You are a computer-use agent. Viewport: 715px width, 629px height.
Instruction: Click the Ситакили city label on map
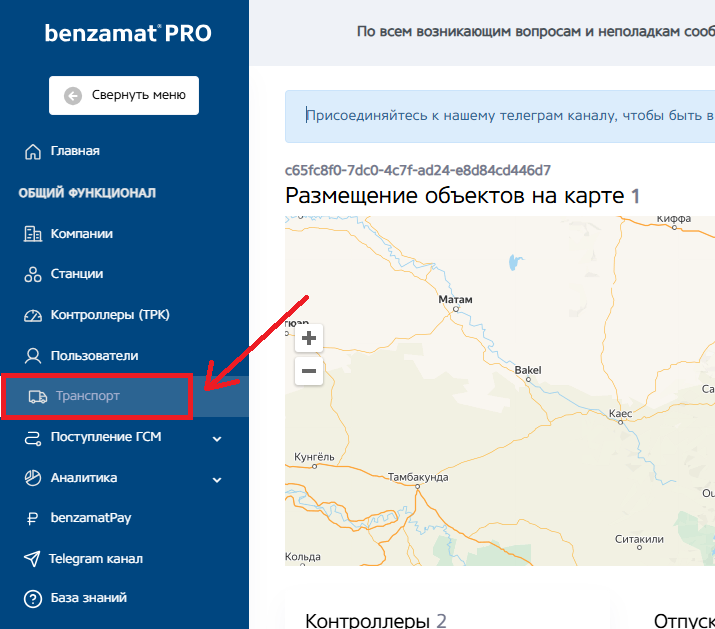coord(639,539)
